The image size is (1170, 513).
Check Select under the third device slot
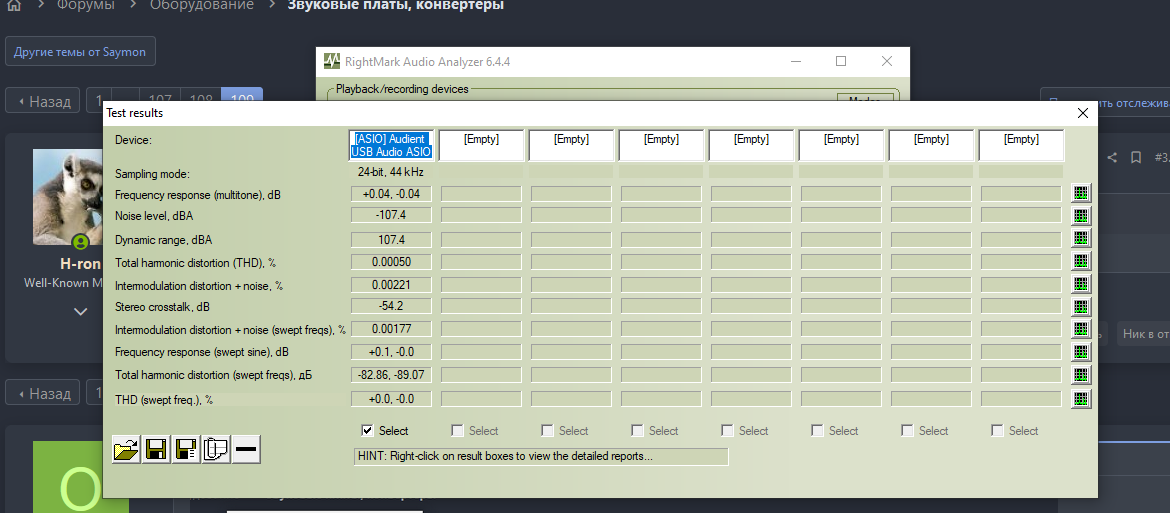(547, 430)
